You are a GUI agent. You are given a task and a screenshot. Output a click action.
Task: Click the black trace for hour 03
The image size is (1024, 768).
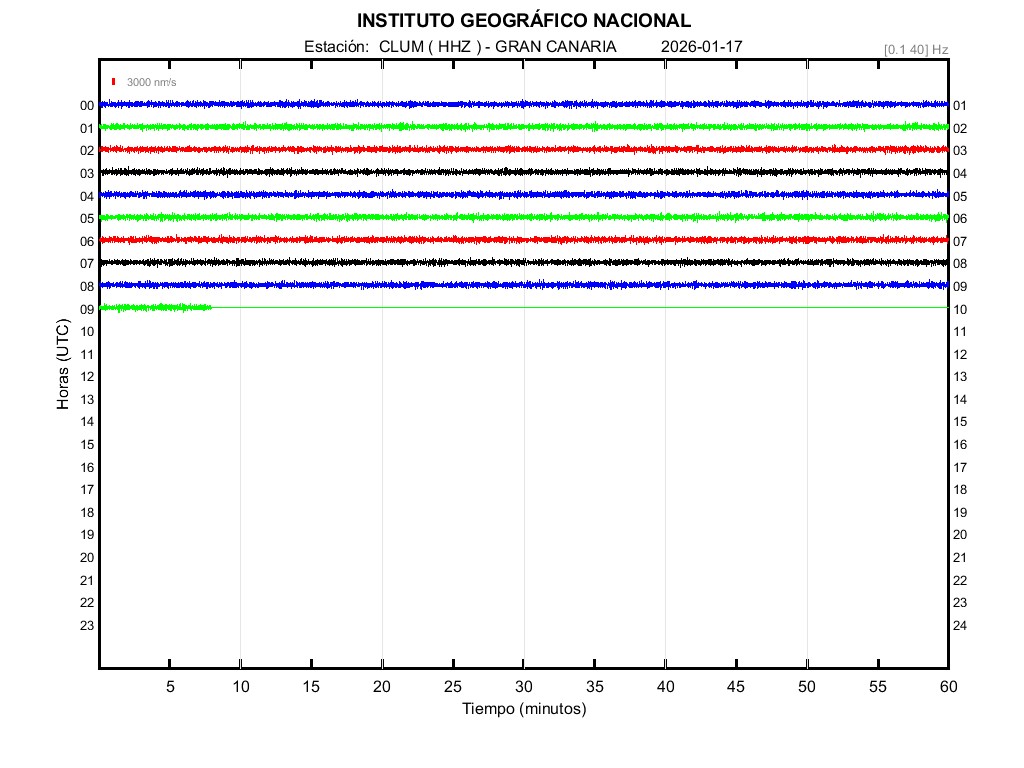tap(523, 172)
